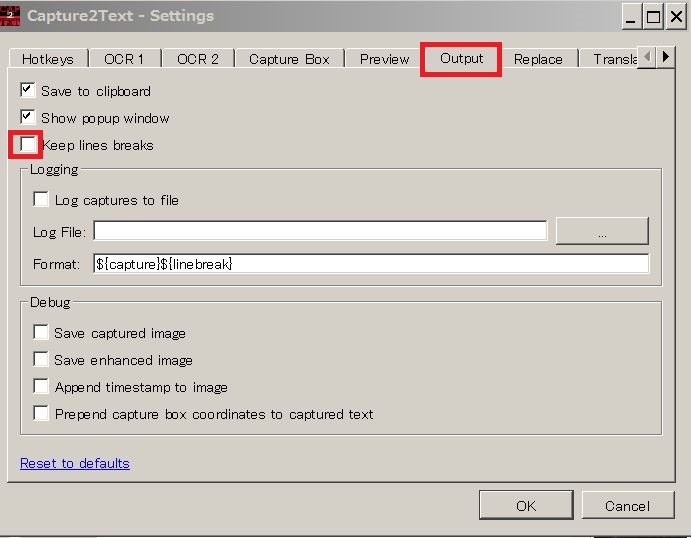Check Save captured image
691x538 pixels.
[x=41, y=332]
